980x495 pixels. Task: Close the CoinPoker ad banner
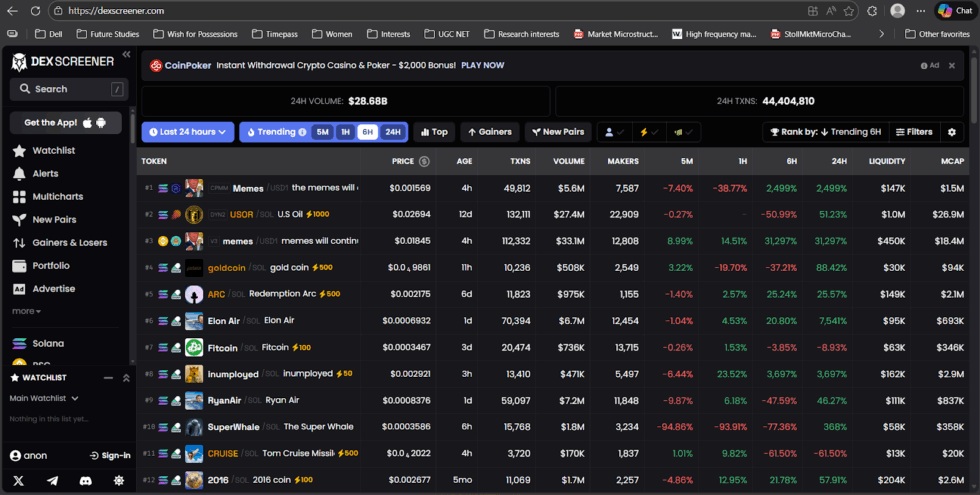tap(952, 66)
